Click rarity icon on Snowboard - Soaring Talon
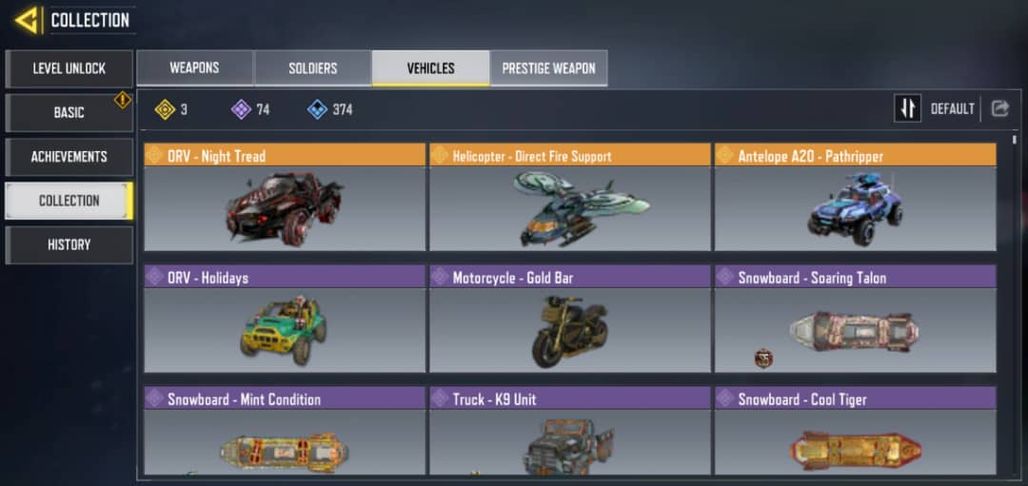The width and height of the screenshot is (1028, 486). click(x=725, y=277)
